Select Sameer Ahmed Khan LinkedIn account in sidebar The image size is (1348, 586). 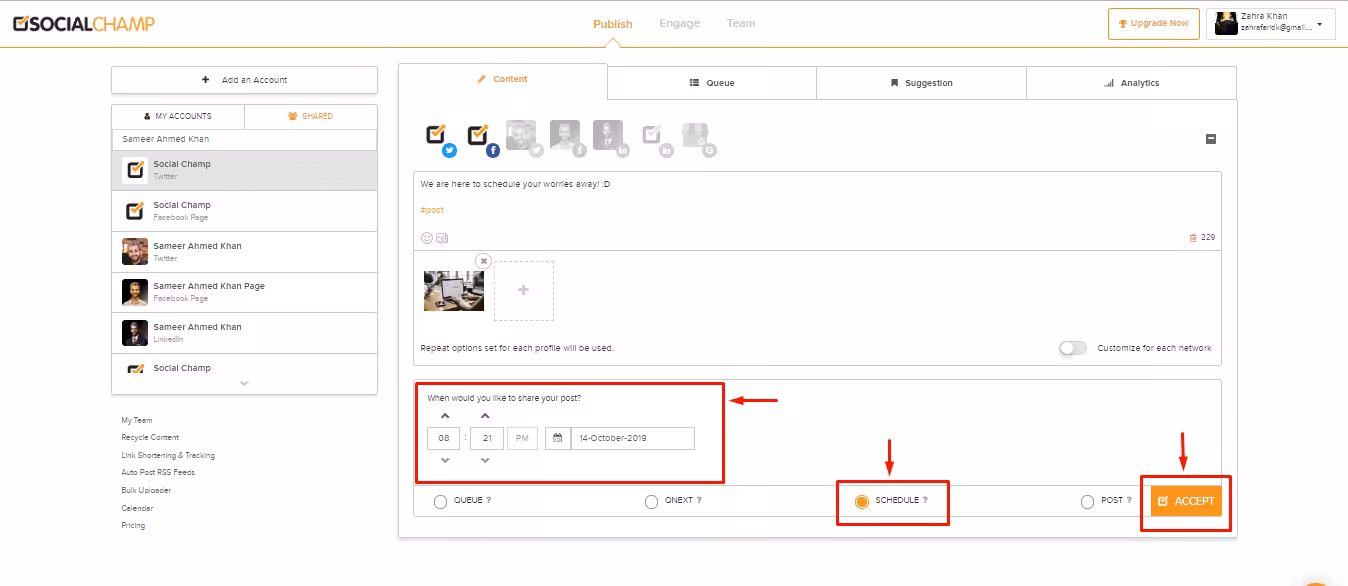pyautogui.click(x=244, y=333)
